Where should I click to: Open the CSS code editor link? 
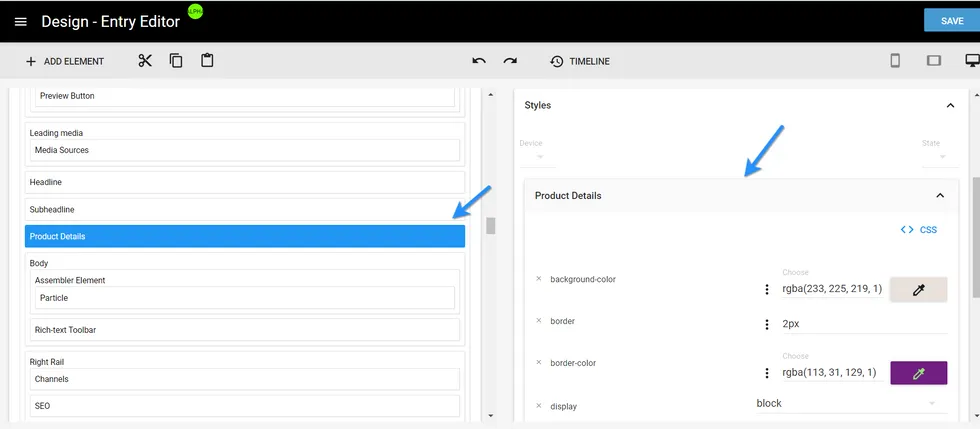(x=919, y=230)
